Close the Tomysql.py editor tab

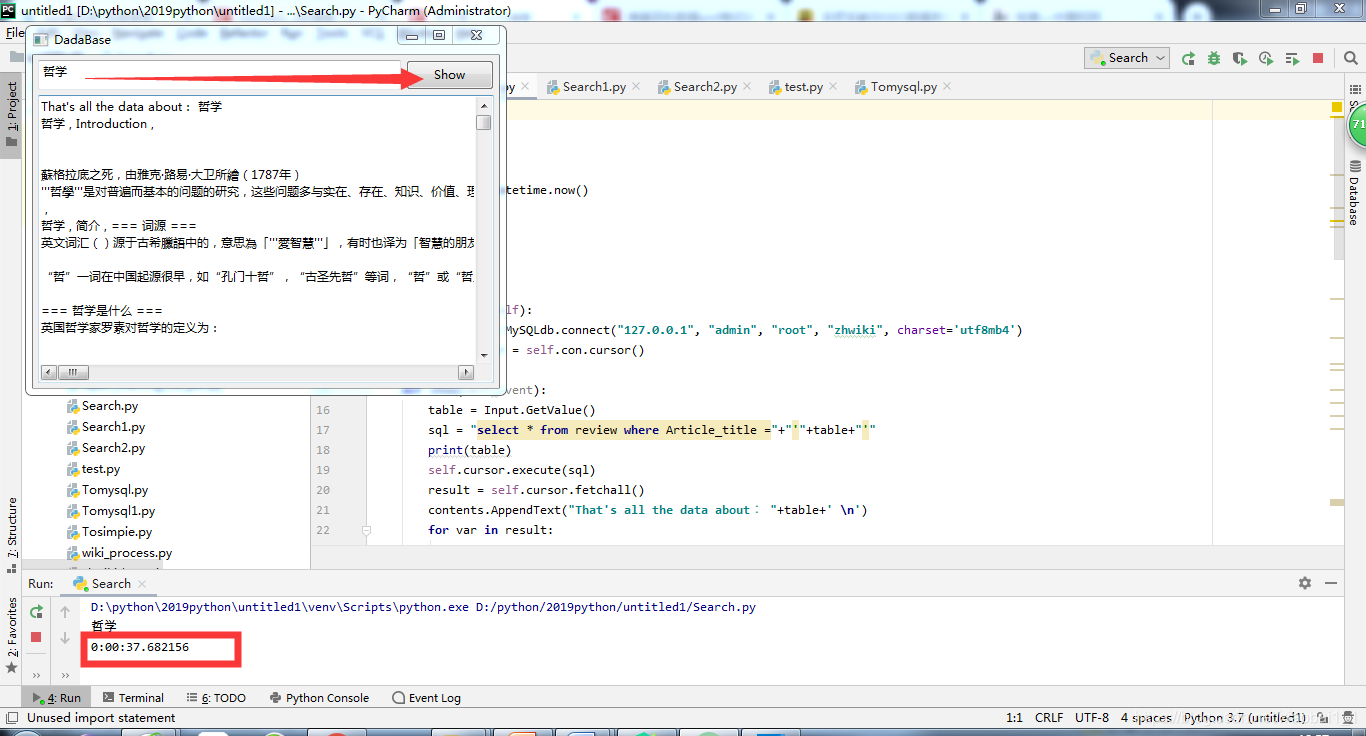click(947, 87)
